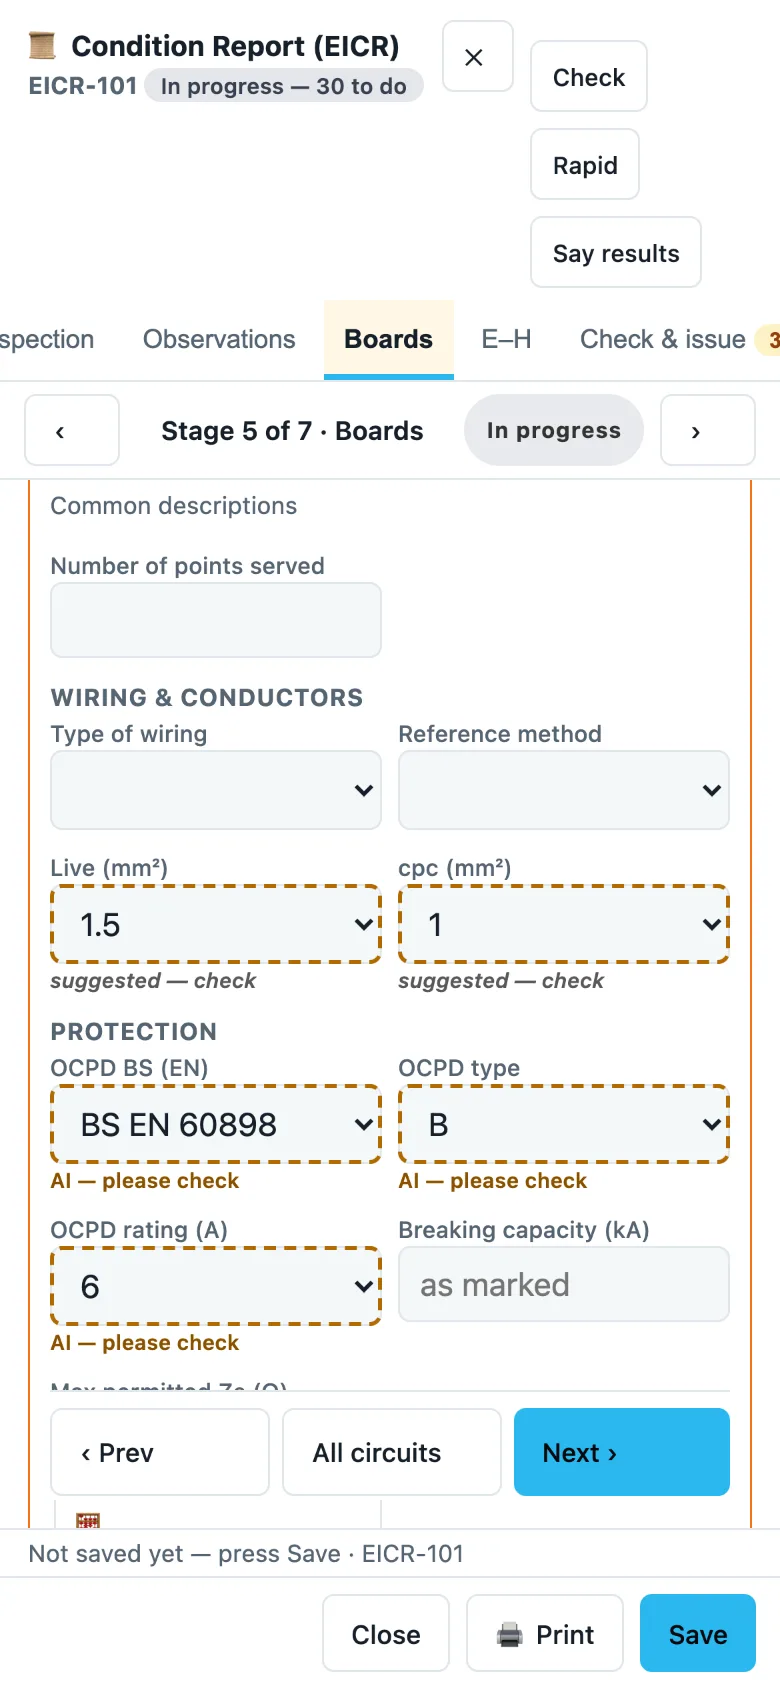Viewport: 780px width, 1688px height.
Task: Open the OCPD rating (A) dropdown
Action: click(x=216, y=1286)
